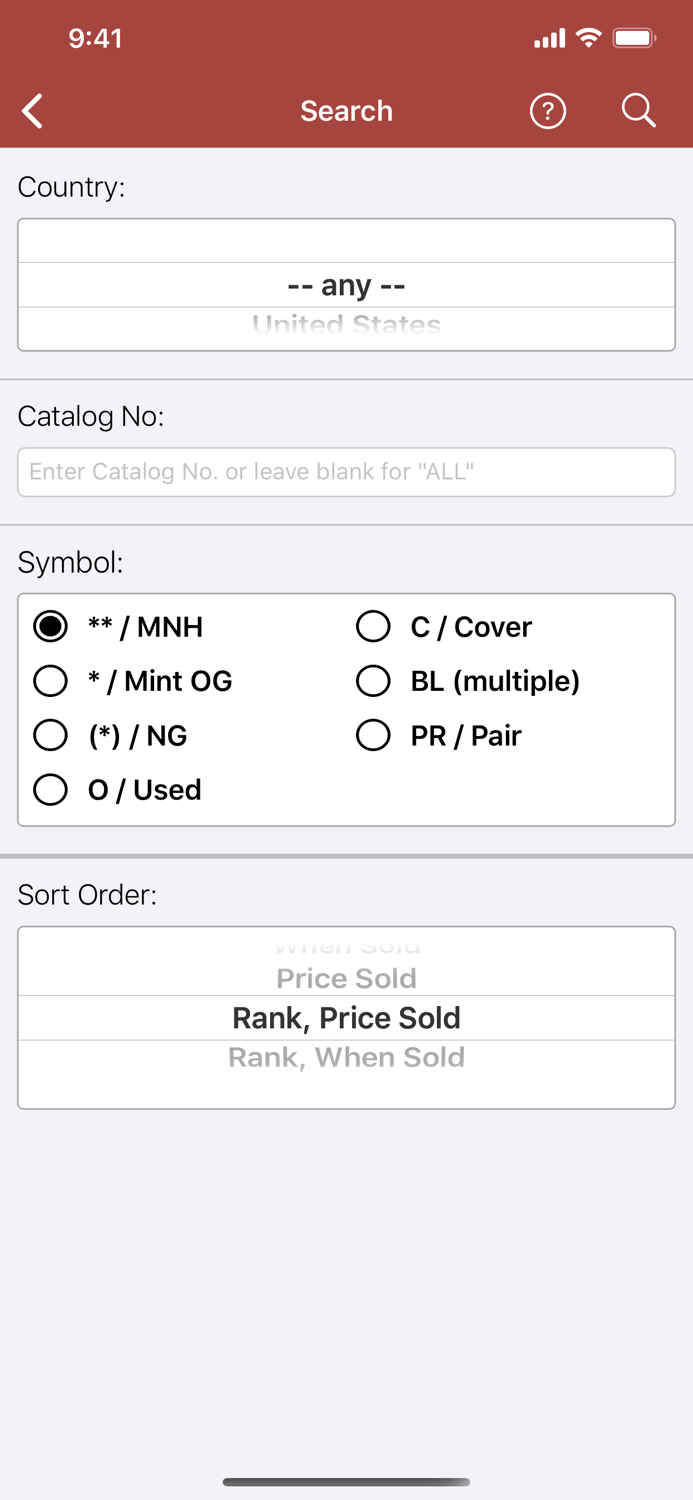Select the * / Mint OG option
Image resolution: width=693 pixels, height=1500 pixels.
pyautogui.click(x=51, y=681)
